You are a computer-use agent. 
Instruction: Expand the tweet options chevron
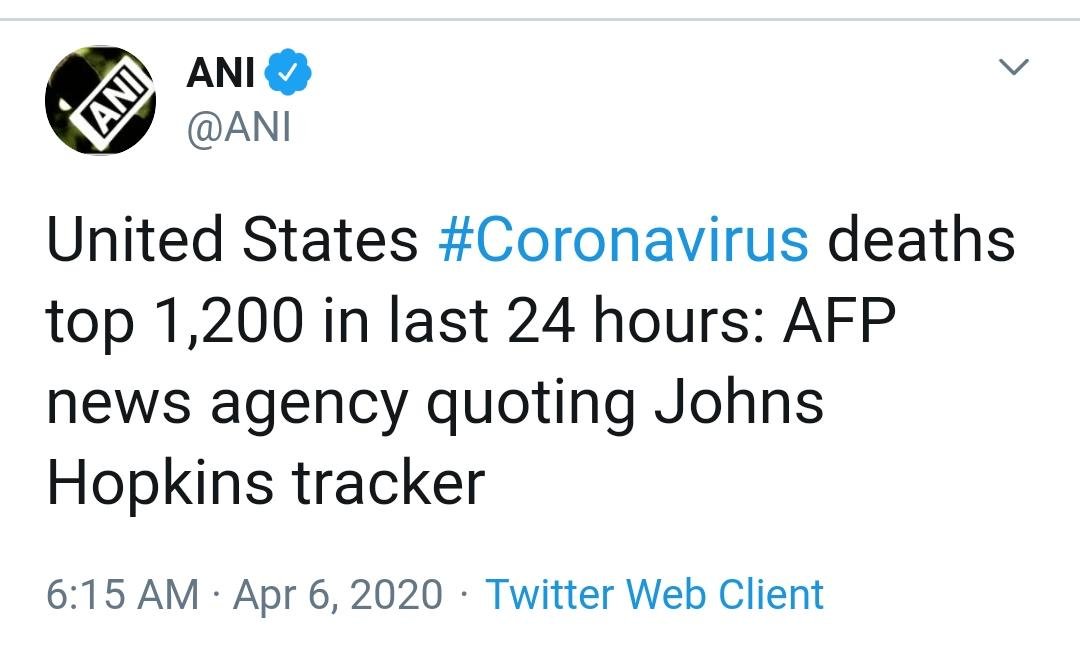(x=1015, y=68)
